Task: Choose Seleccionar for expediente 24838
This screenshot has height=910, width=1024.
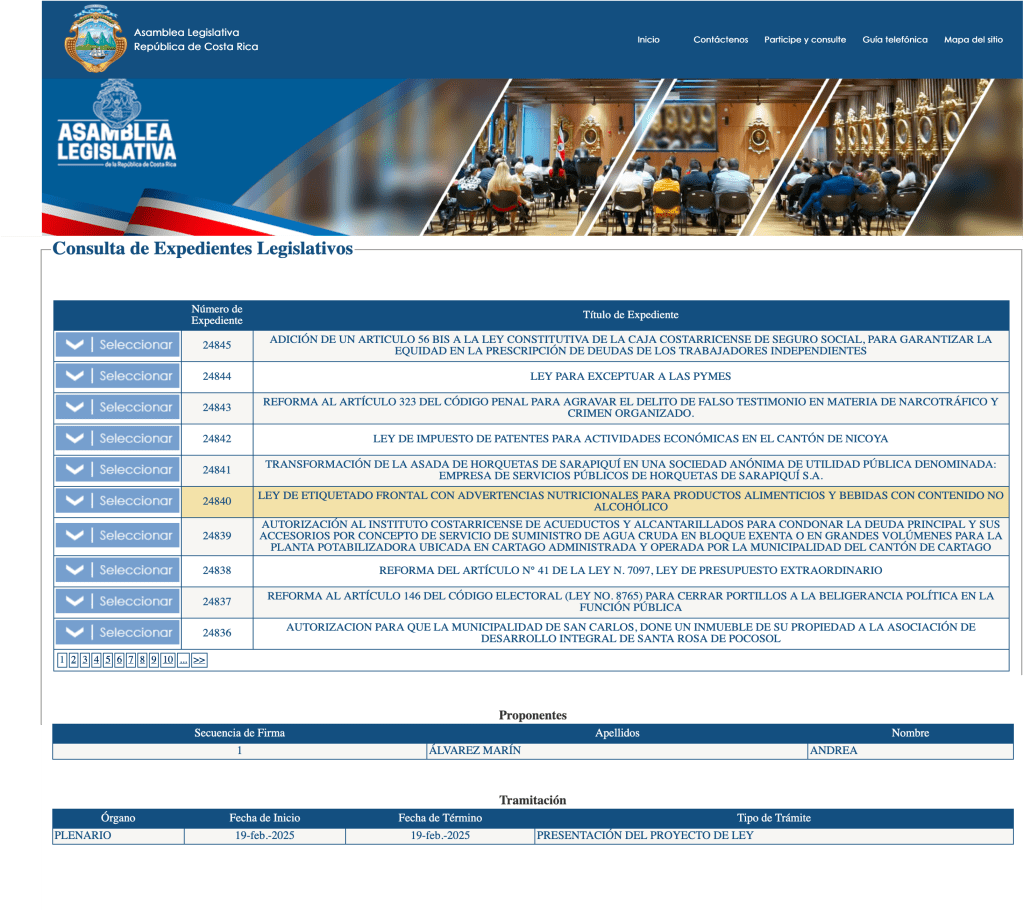Action: click(x=135, y=570)
